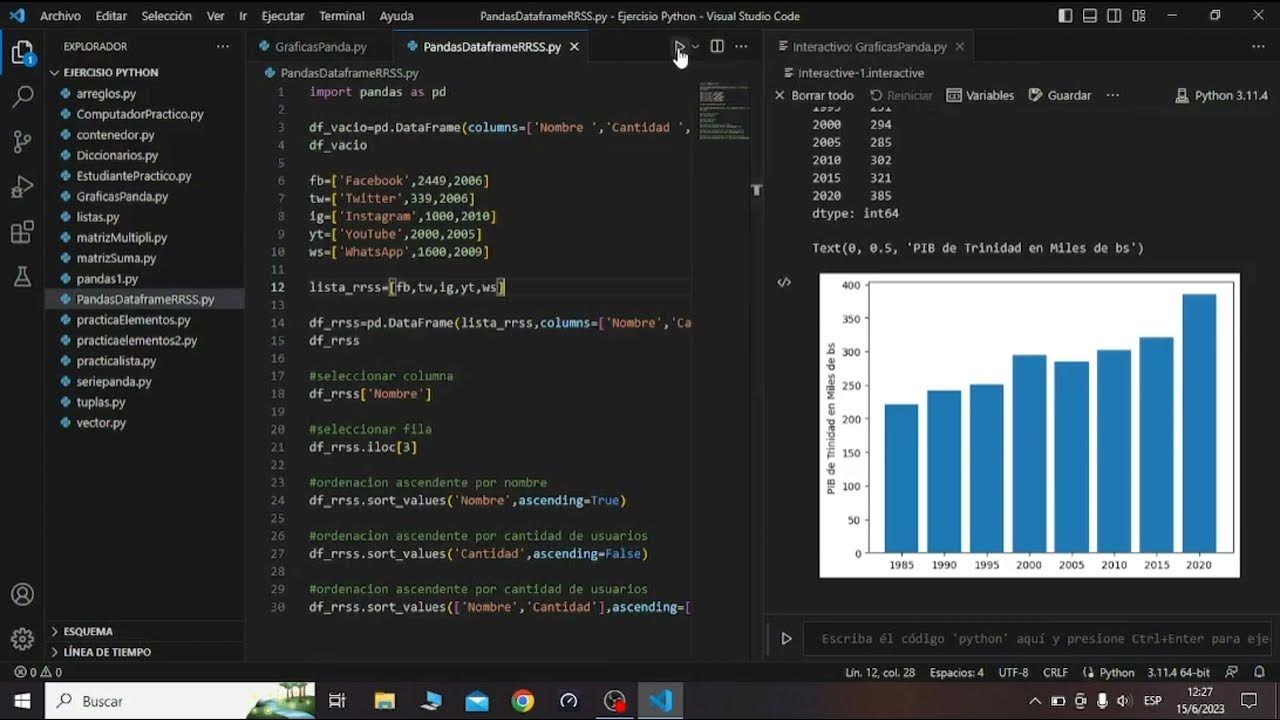1280x720 pixels.
Task: Change end of line sequence CRLF
Action: [x=1055, y=673]
